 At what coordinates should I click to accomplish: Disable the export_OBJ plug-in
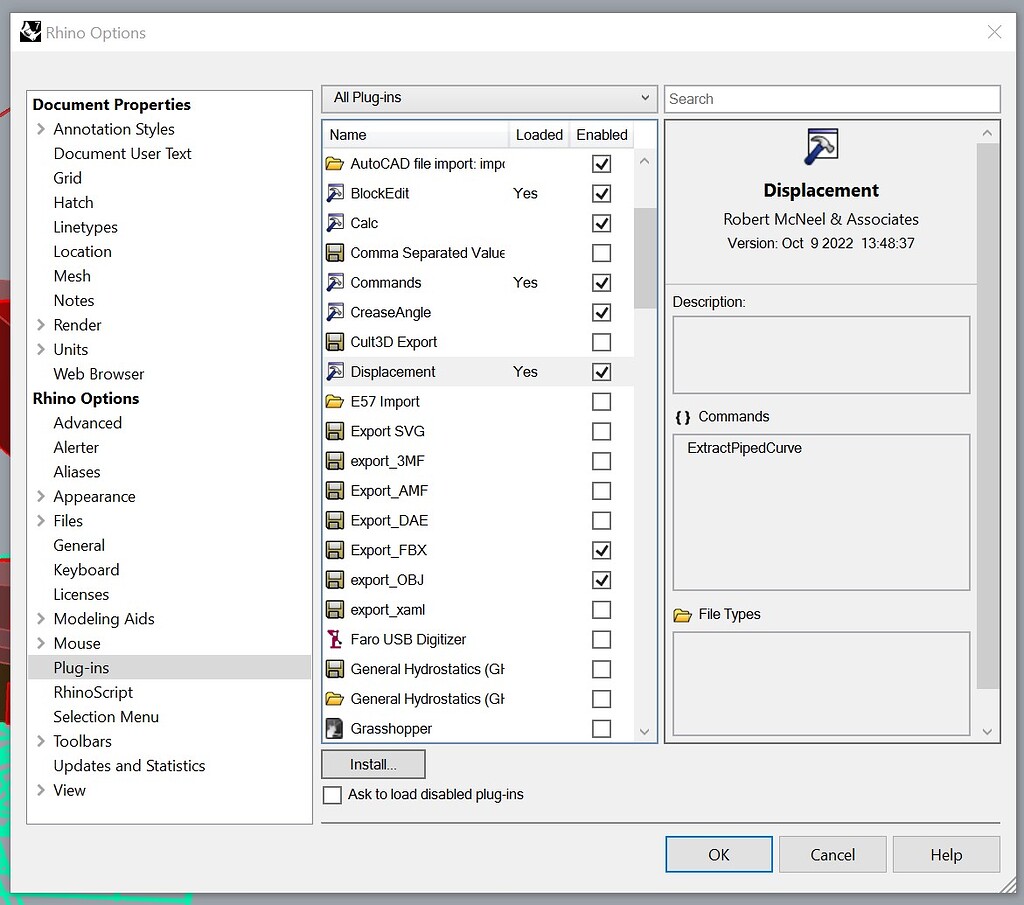601,579
